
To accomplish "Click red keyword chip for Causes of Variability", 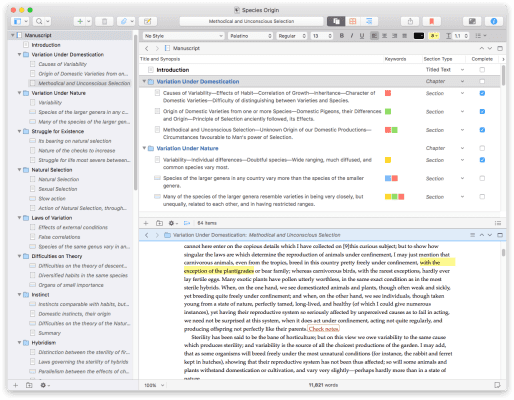I will tap(388, 93).
